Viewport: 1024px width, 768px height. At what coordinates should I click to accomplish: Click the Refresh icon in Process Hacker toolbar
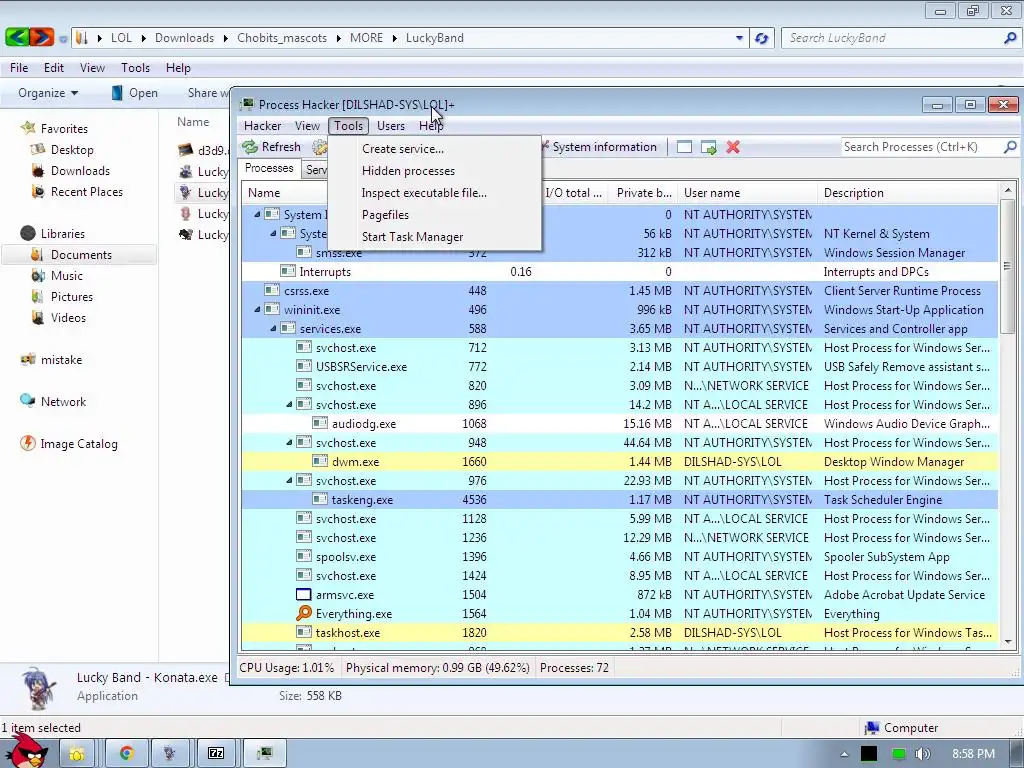point(250,147)
